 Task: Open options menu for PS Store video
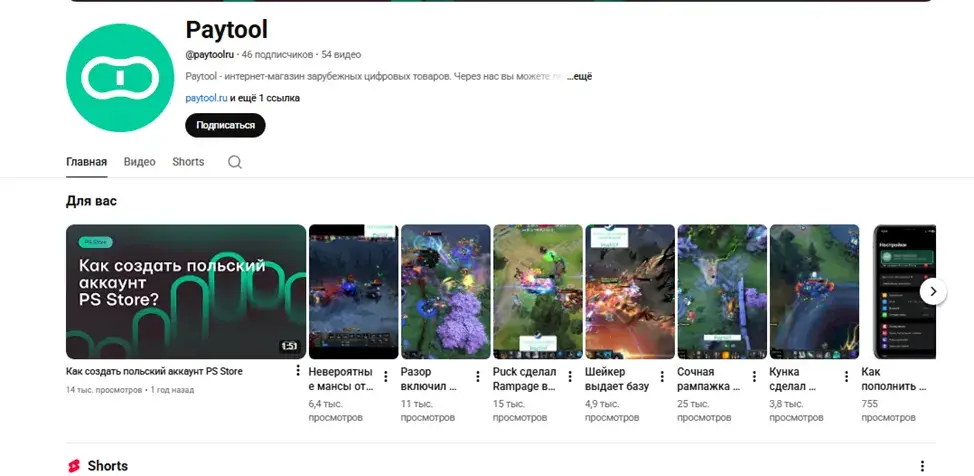[298, 370]
